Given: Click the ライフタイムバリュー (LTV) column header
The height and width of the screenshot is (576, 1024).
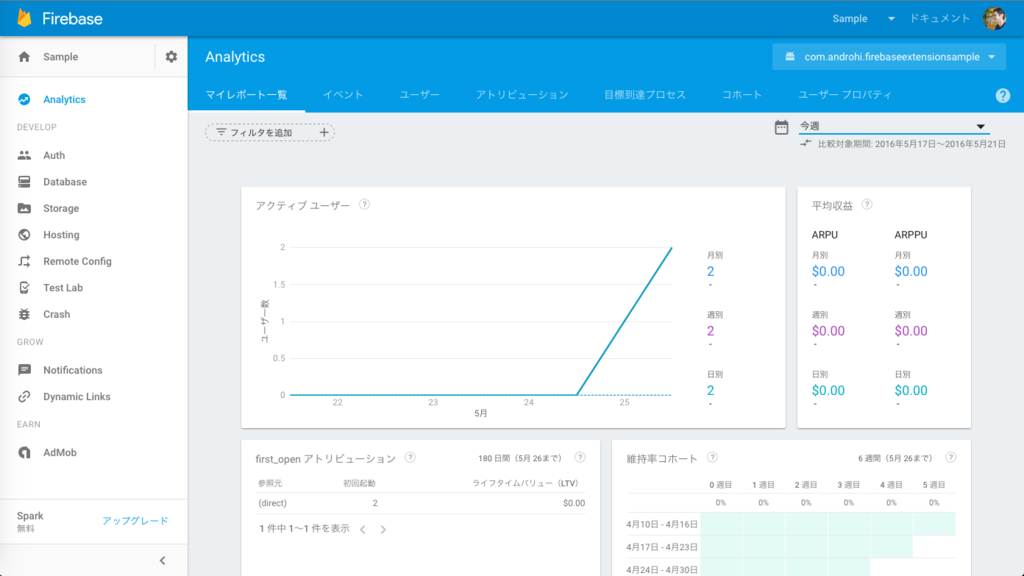Looking at the screenshot, I should pyautogui.click(x=525, y=483).
